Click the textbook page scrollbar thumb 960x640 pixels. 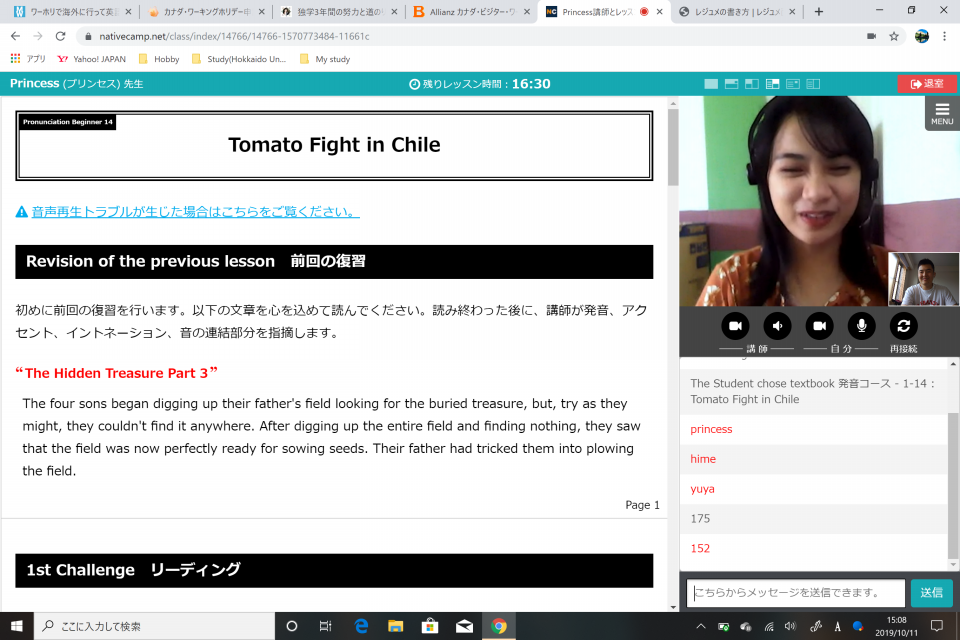tap(673, 147)
